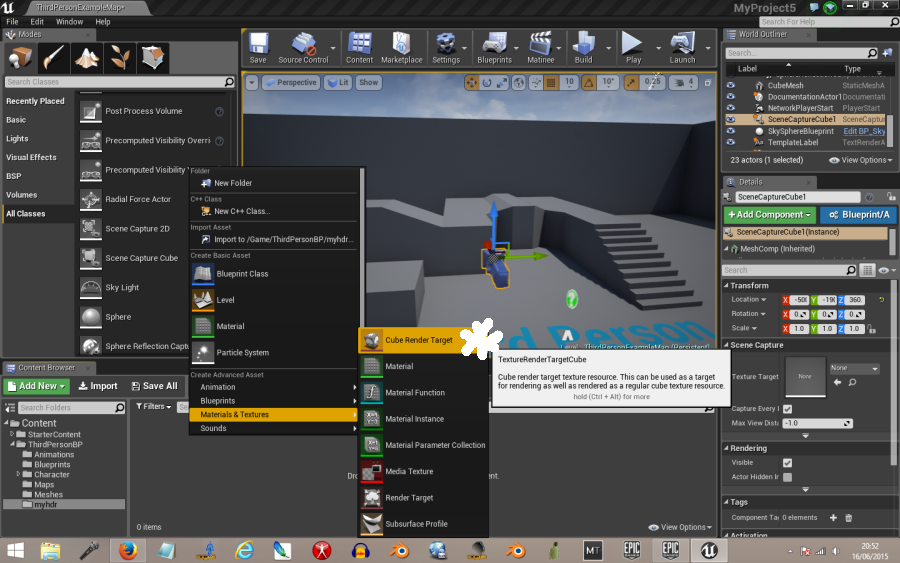This screenshot has height=563, width=900.
Task: Open the Filters dropdown
Action: coord(153,406)
